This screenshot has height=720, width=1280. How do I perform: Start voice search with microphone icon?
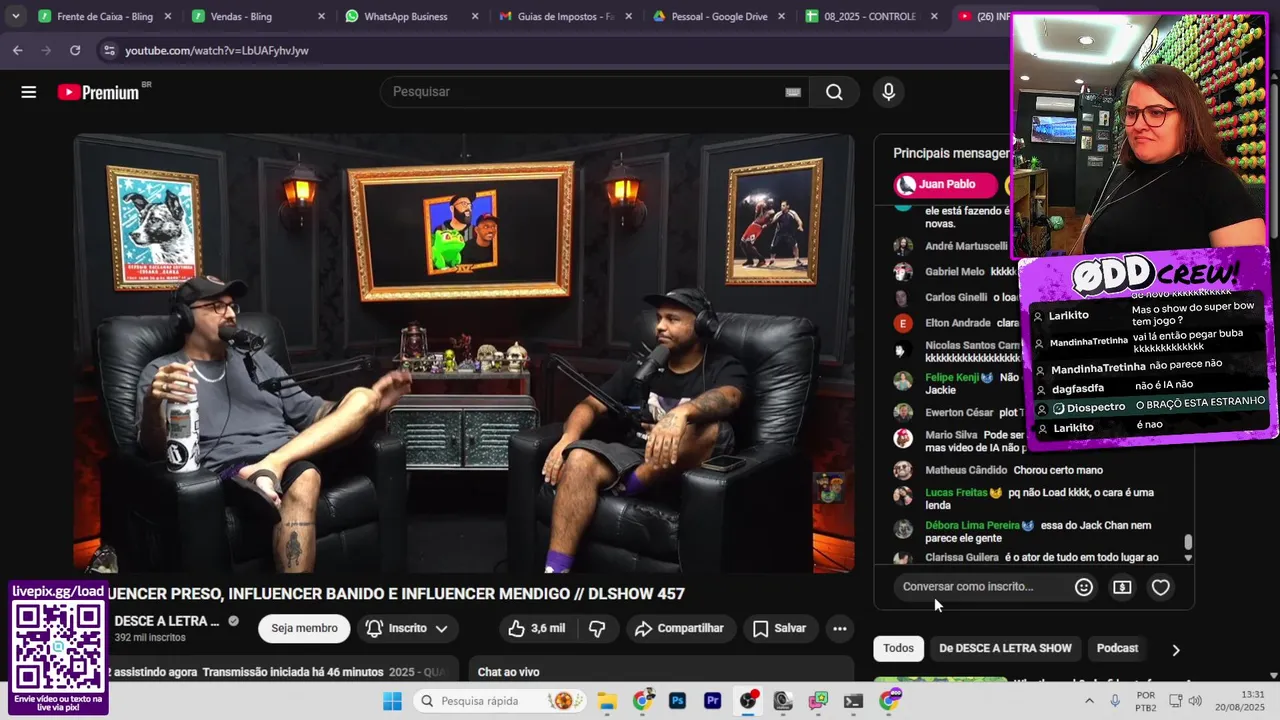click(x=888, y=92)
